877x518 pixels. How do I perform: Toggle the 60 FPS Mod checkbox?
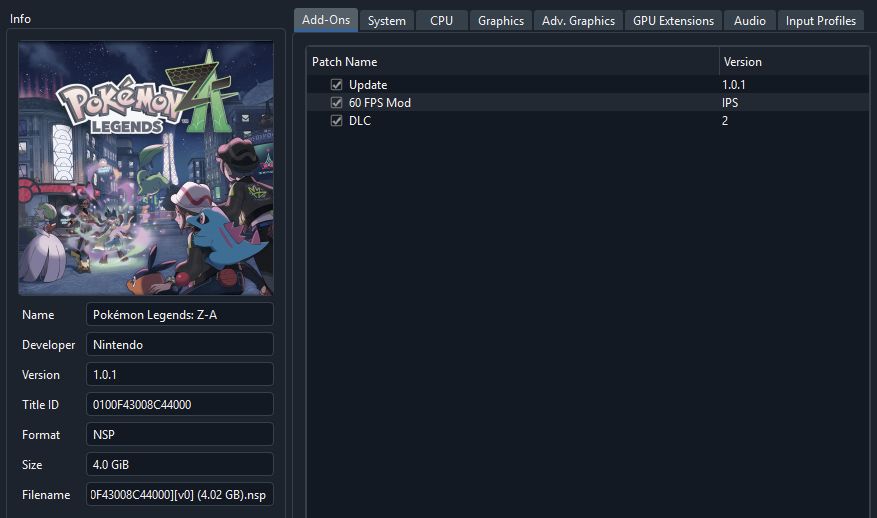tap(336, 102)
